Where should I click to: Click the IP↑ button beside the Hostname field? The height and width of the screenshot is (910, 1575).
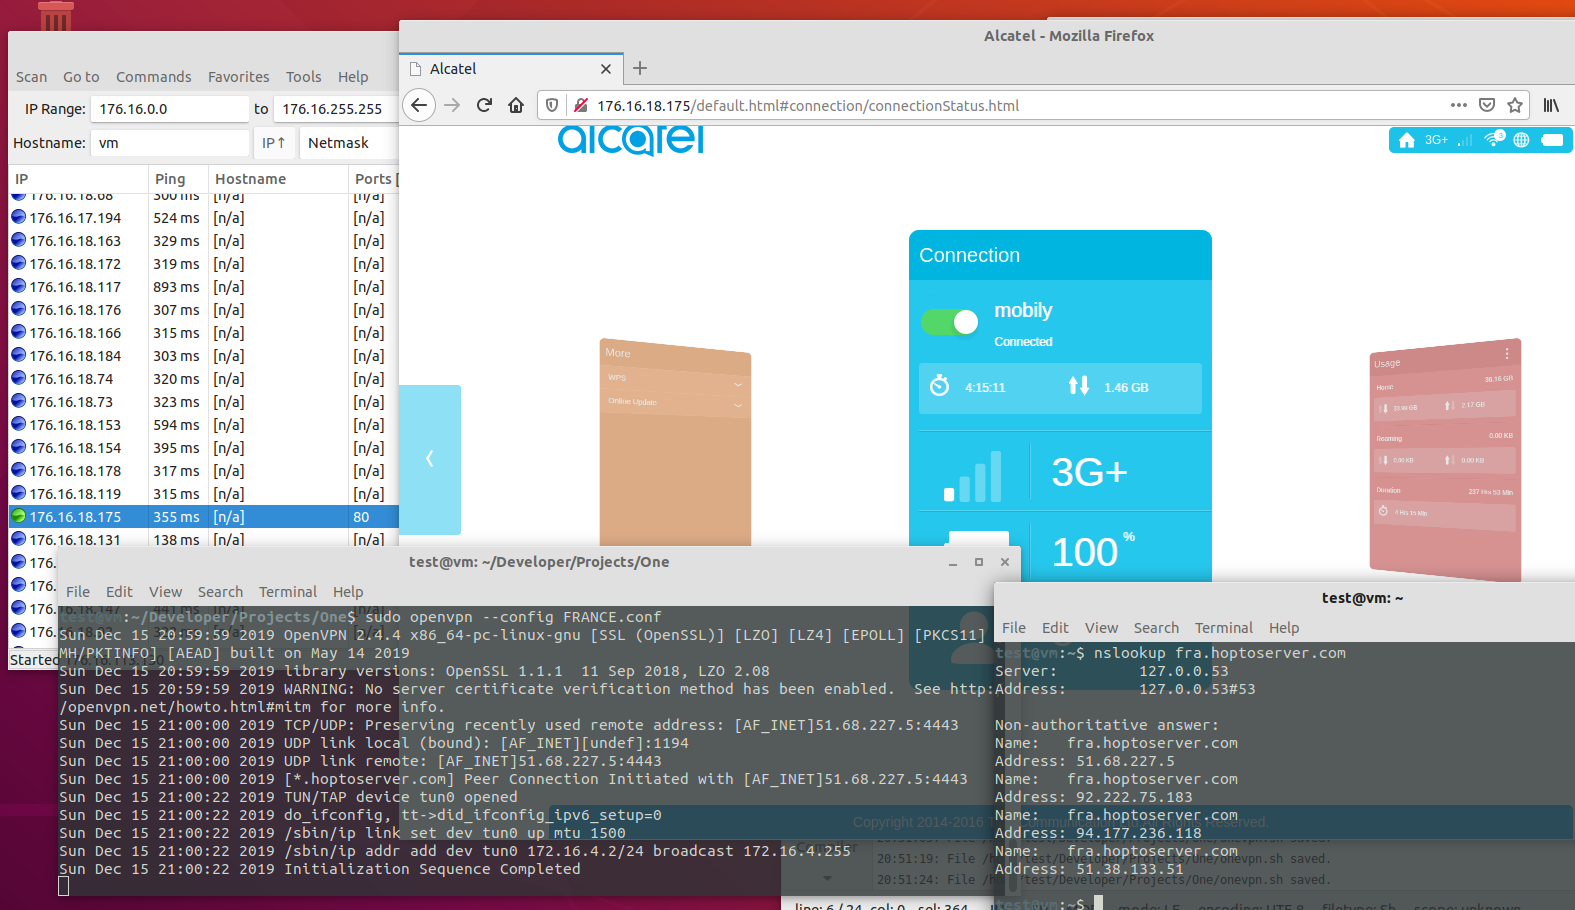(274, 143)
